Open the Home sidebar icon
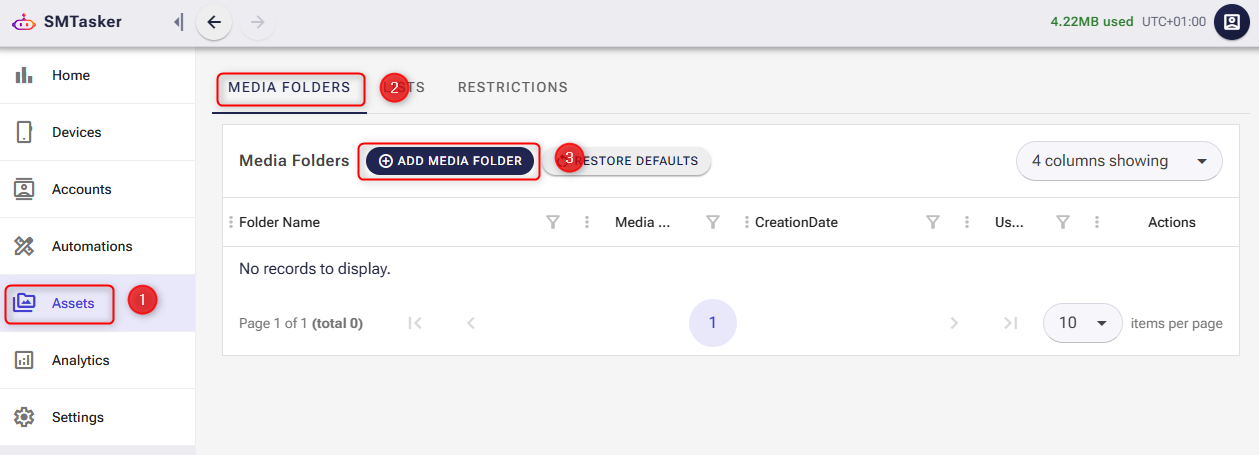Image resolution: width=1259 pixels, height=455 pixels. click(25, 75)
